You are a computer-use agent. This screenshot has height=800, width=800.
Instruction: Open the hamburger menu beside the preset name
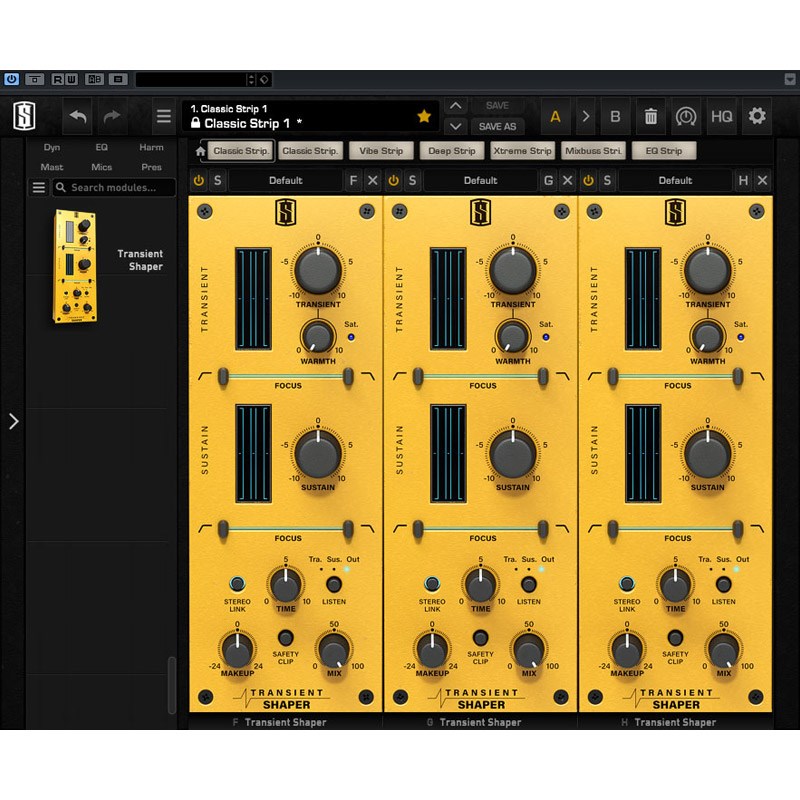point(163,116)
